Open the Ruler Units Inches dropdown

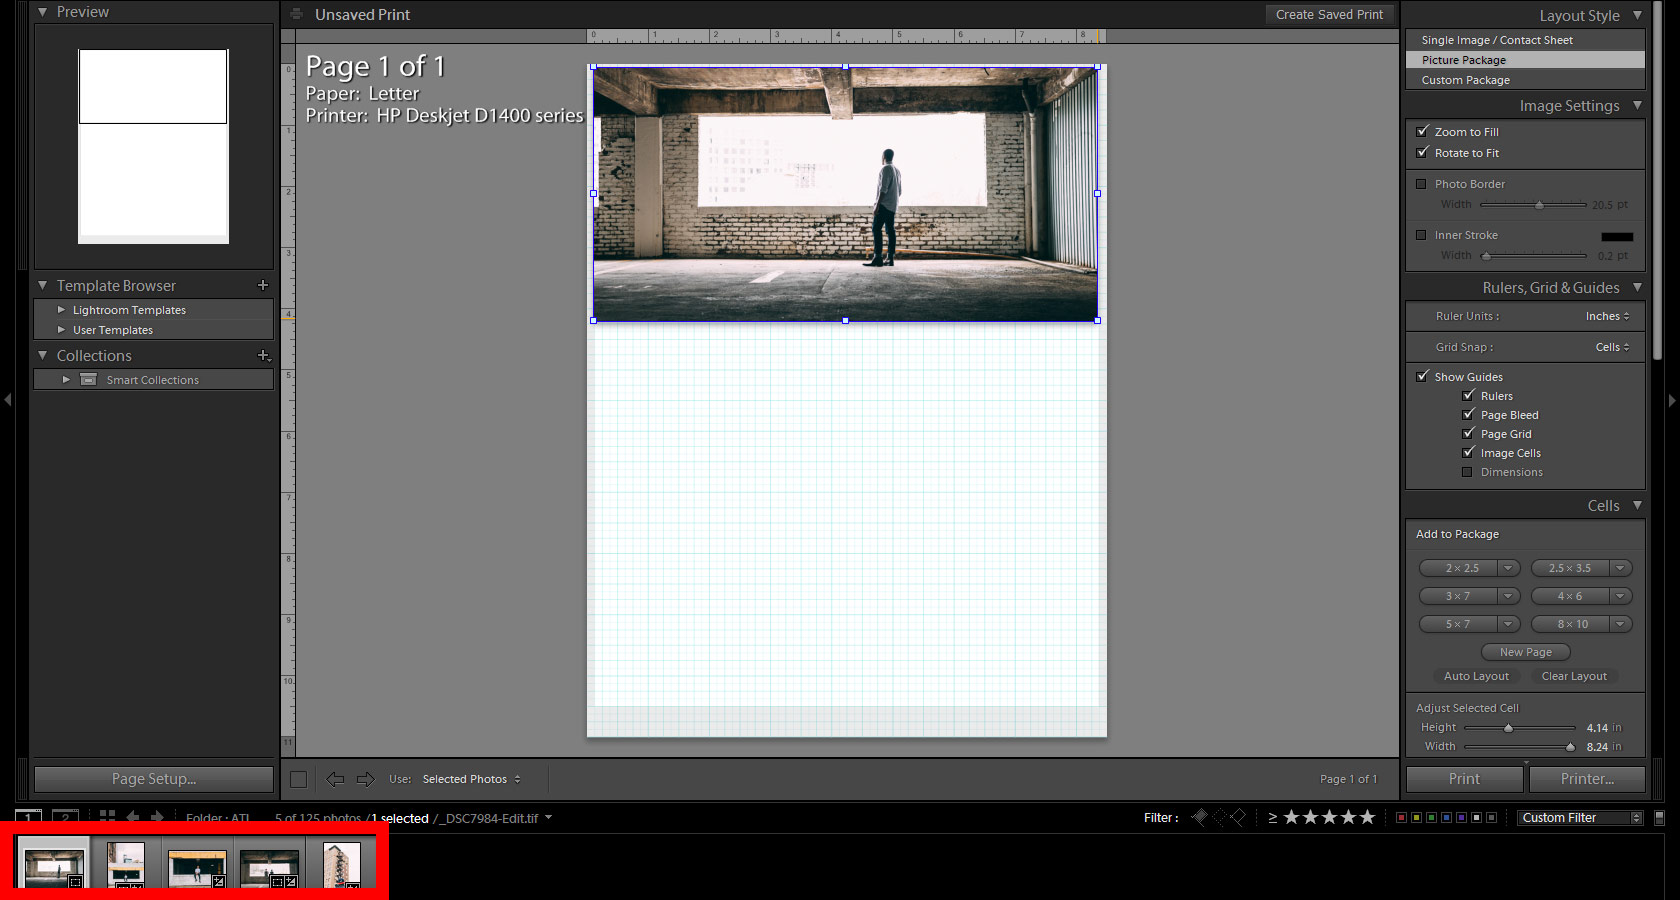tap(1607, 316)
